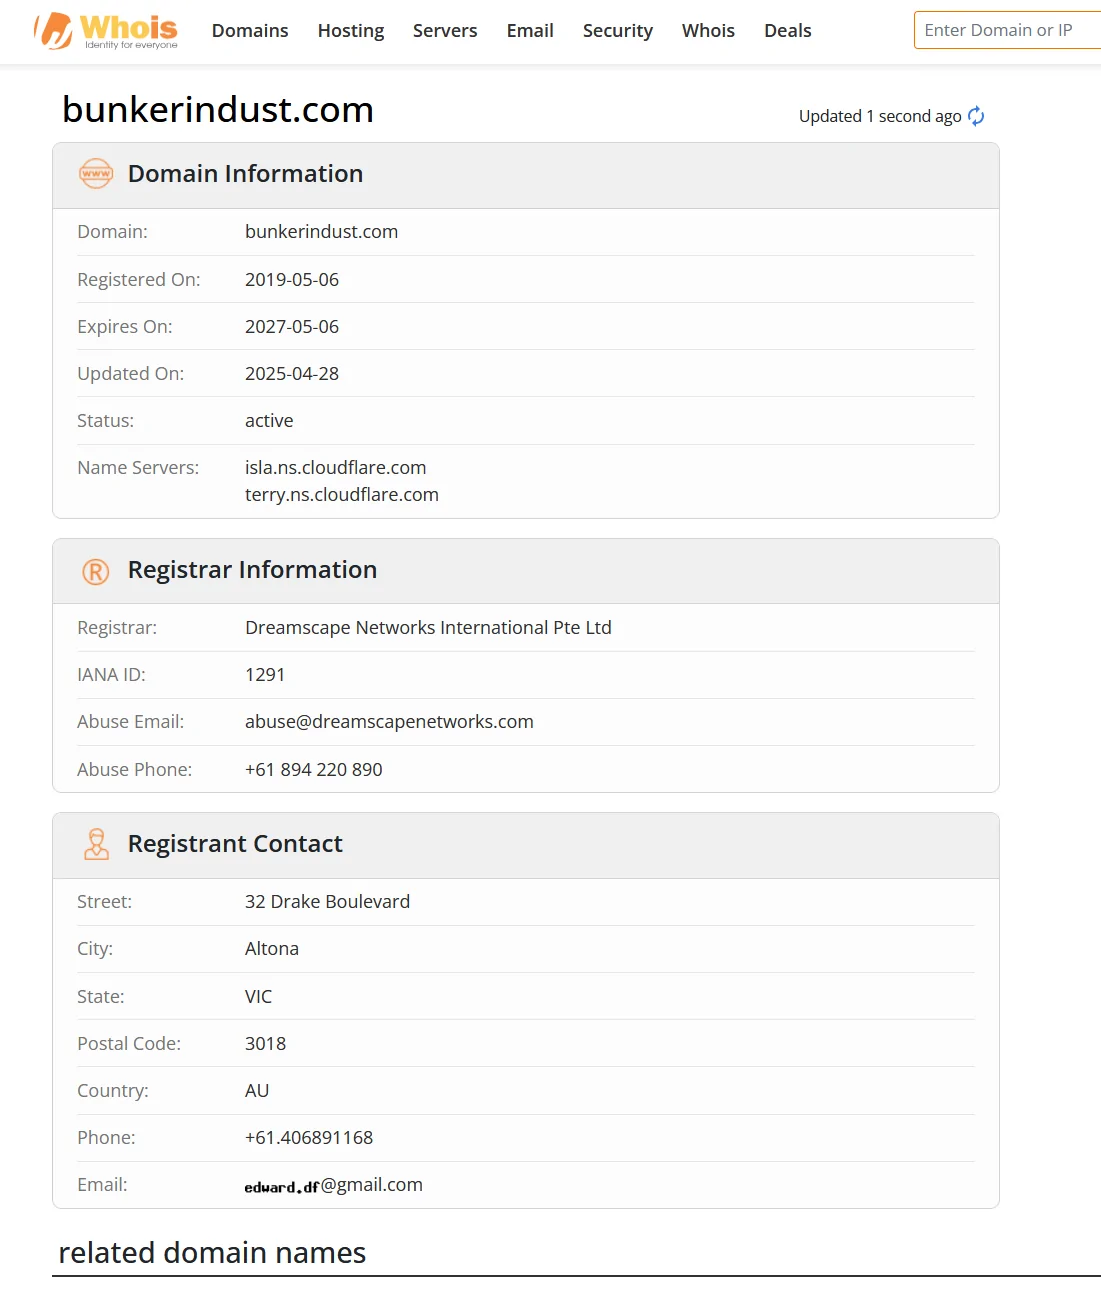
Task: Go to the Whois navigation item
Action: tap(708, 31)
